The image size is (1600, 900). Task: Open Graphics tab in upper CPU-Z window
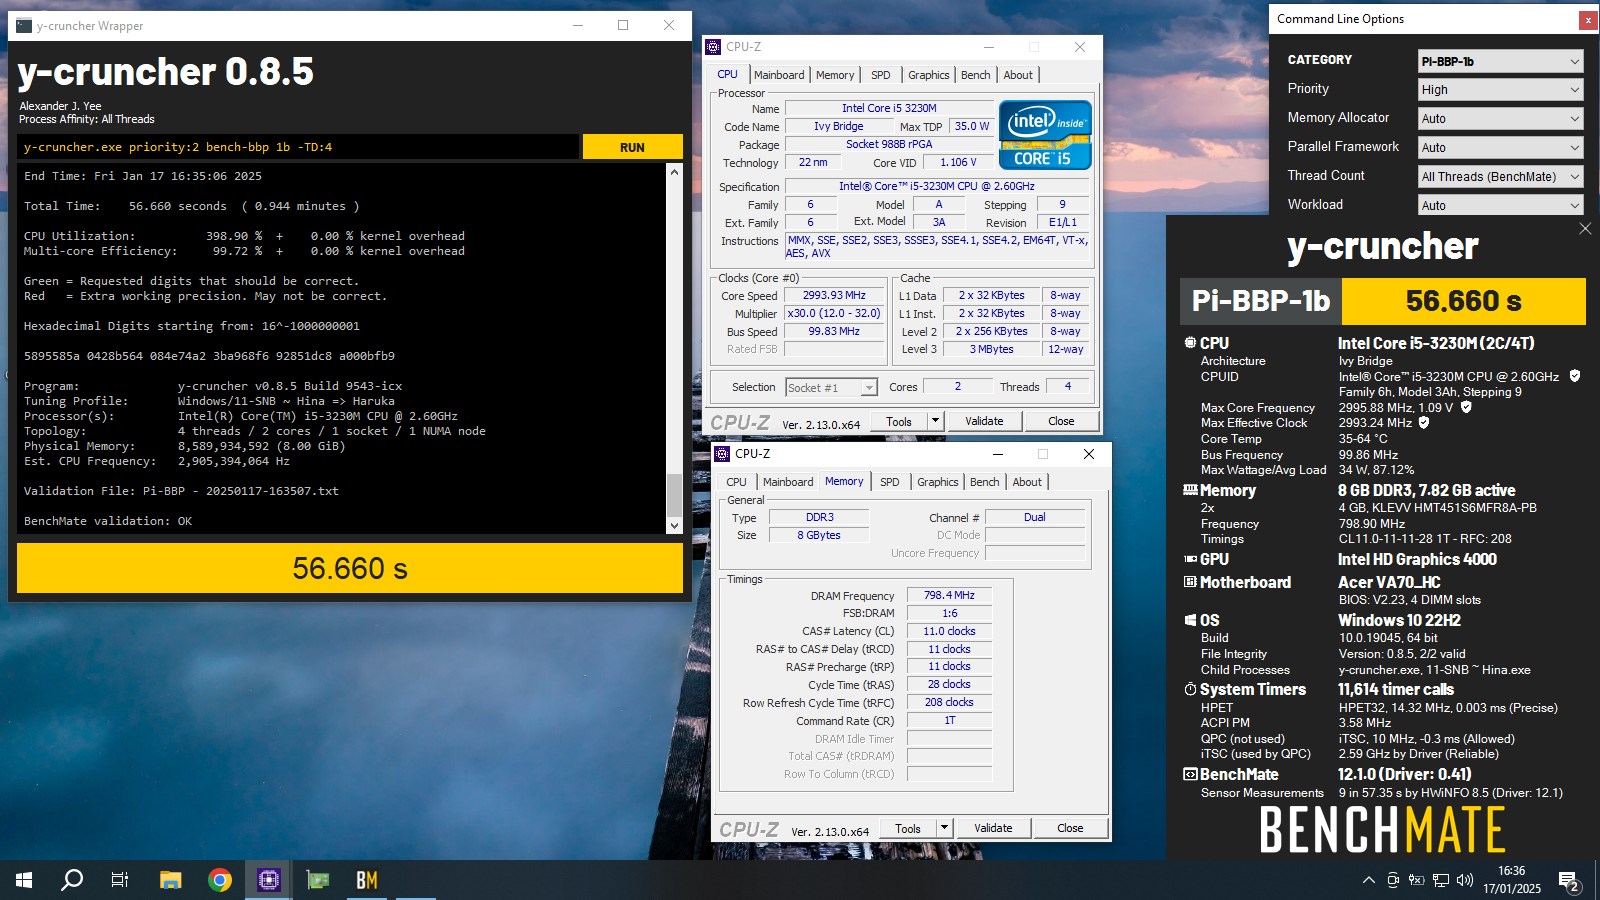pyautogui.click(x=929, y=75)
